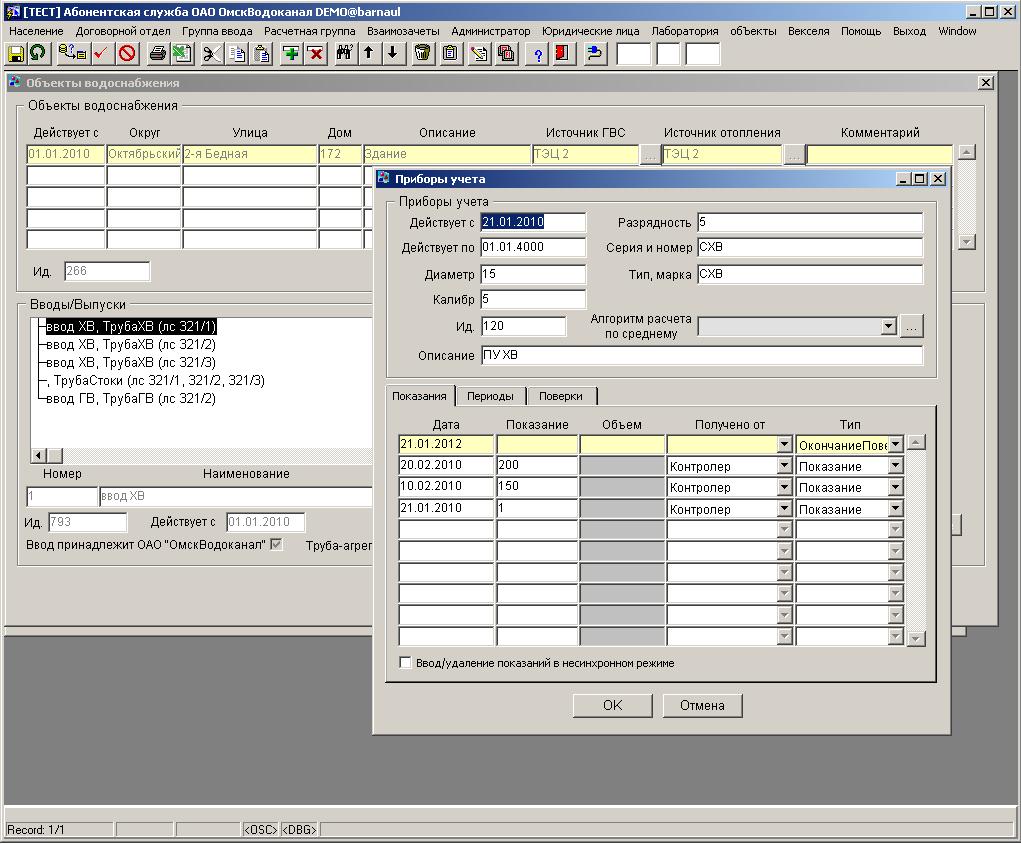1021x844 pixels.
Task: Open the 'Лаборатория' menu
Action: click(x=684, y=31)
